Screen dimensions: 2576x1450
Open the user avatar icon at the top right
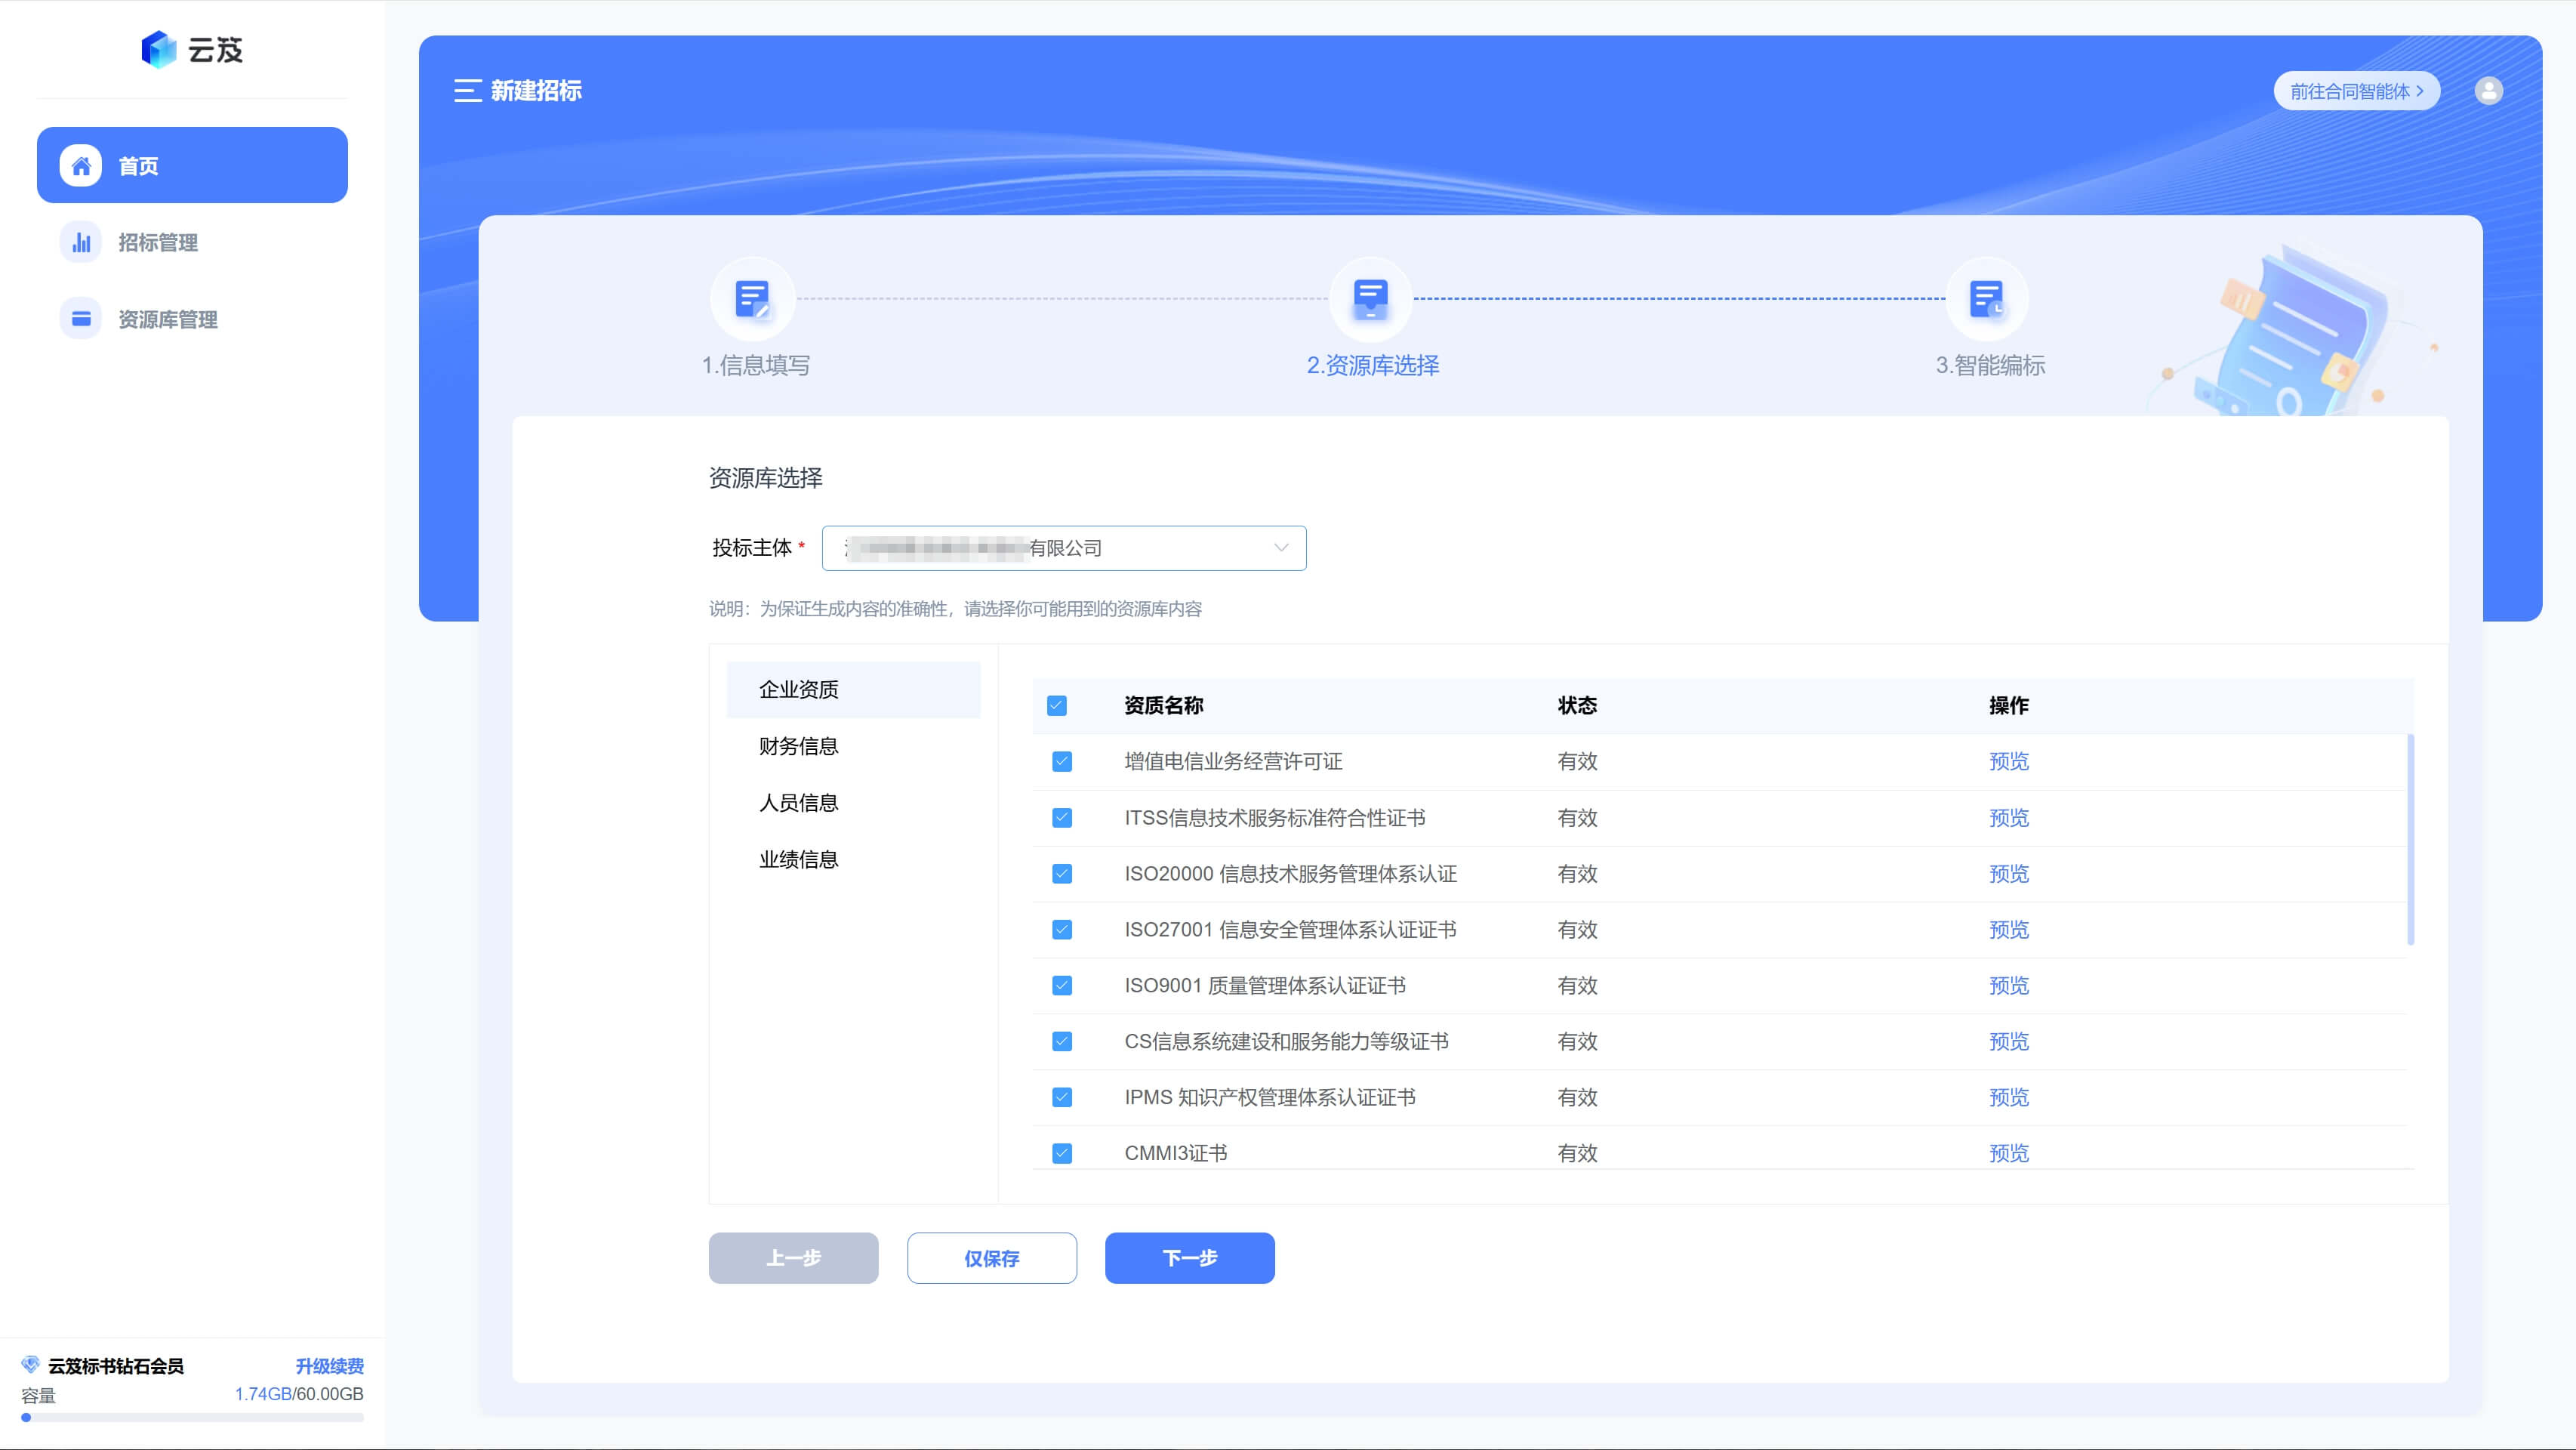2488,91
